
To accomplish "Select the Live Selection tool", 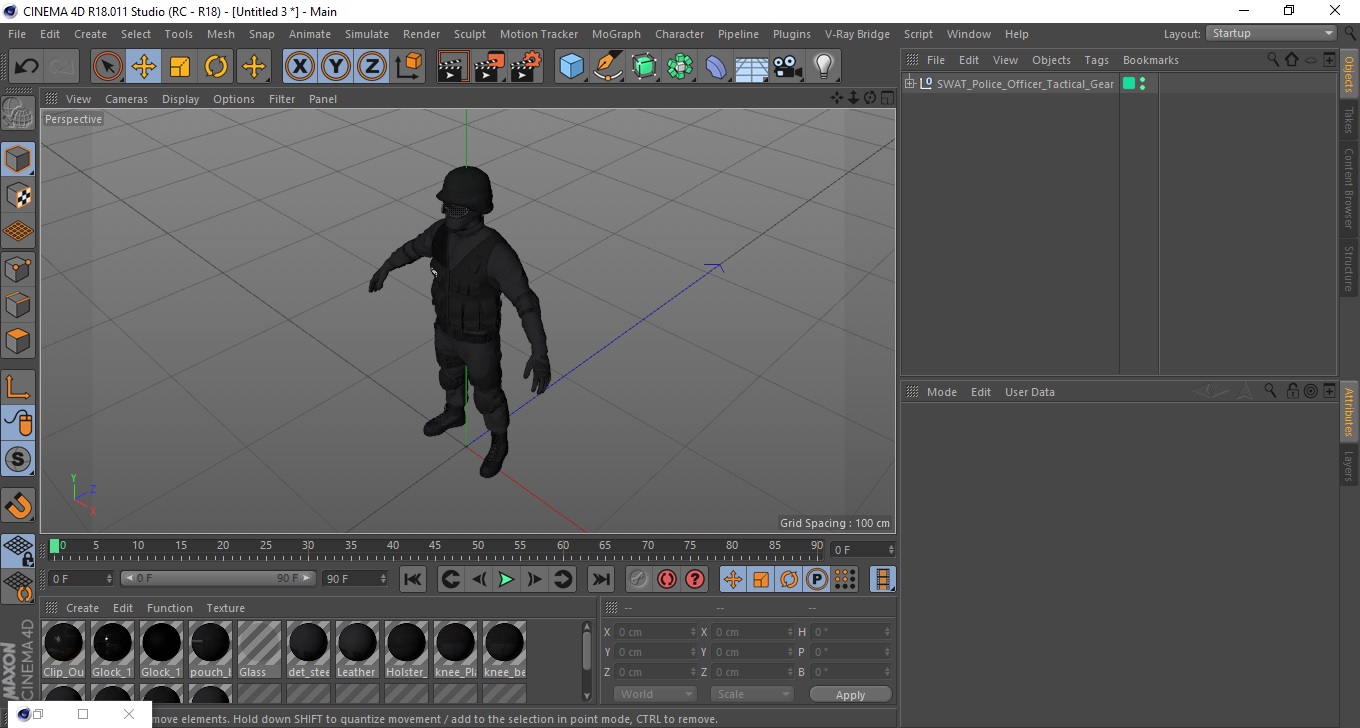I will [x=107, y=67].
